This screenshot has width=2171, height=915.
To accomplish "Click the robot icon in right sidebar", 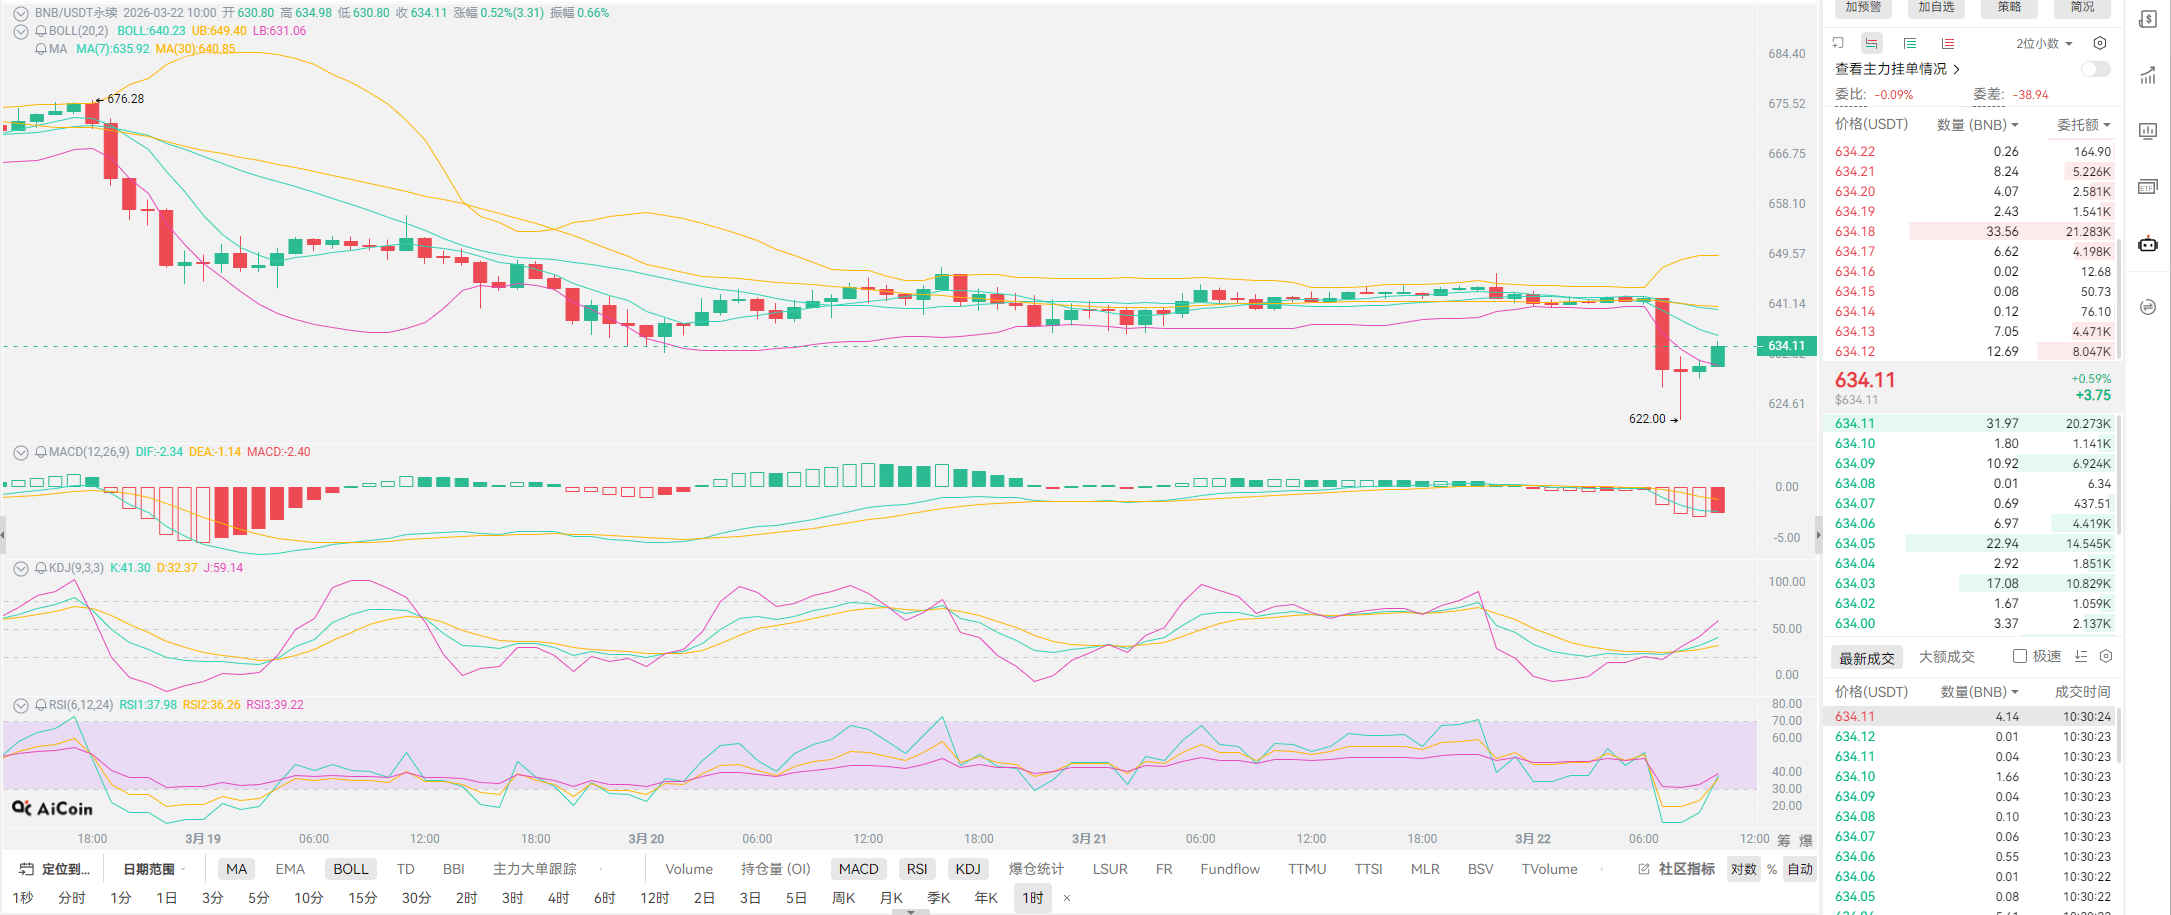I will coord(2147,244).
